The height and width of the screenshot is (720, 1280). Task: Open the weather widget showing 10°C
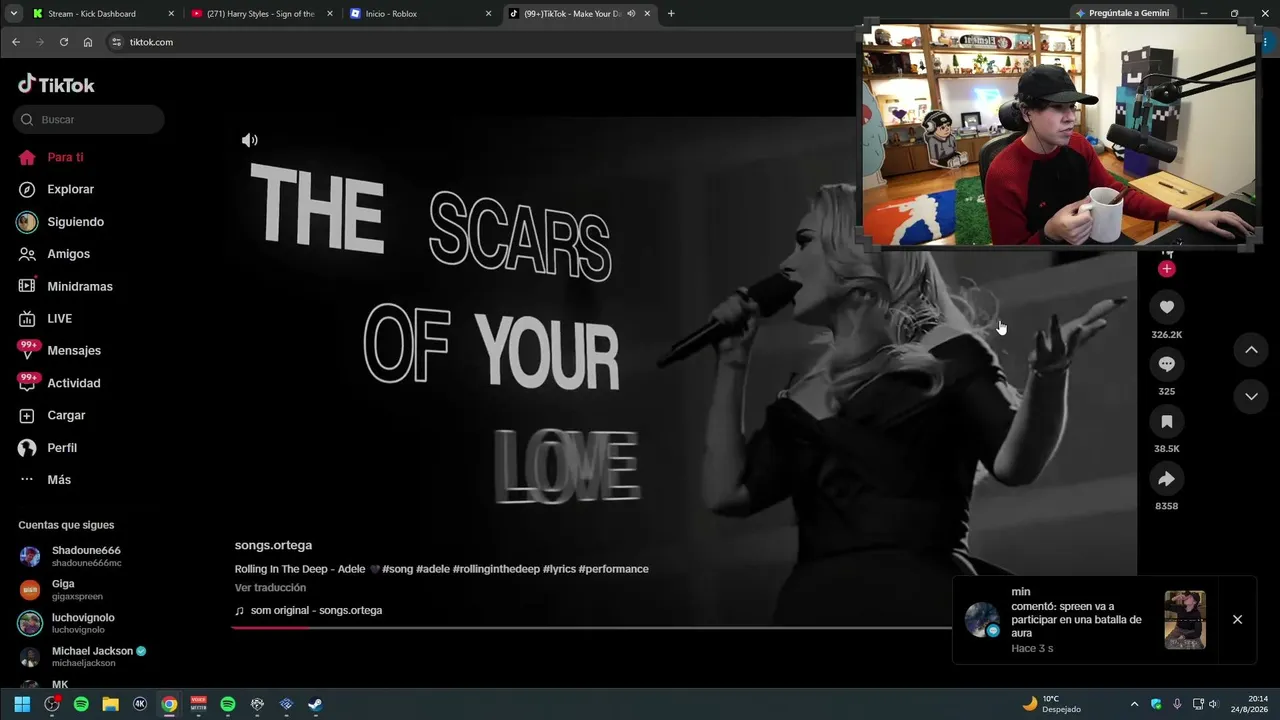(x=1052, y=704)
